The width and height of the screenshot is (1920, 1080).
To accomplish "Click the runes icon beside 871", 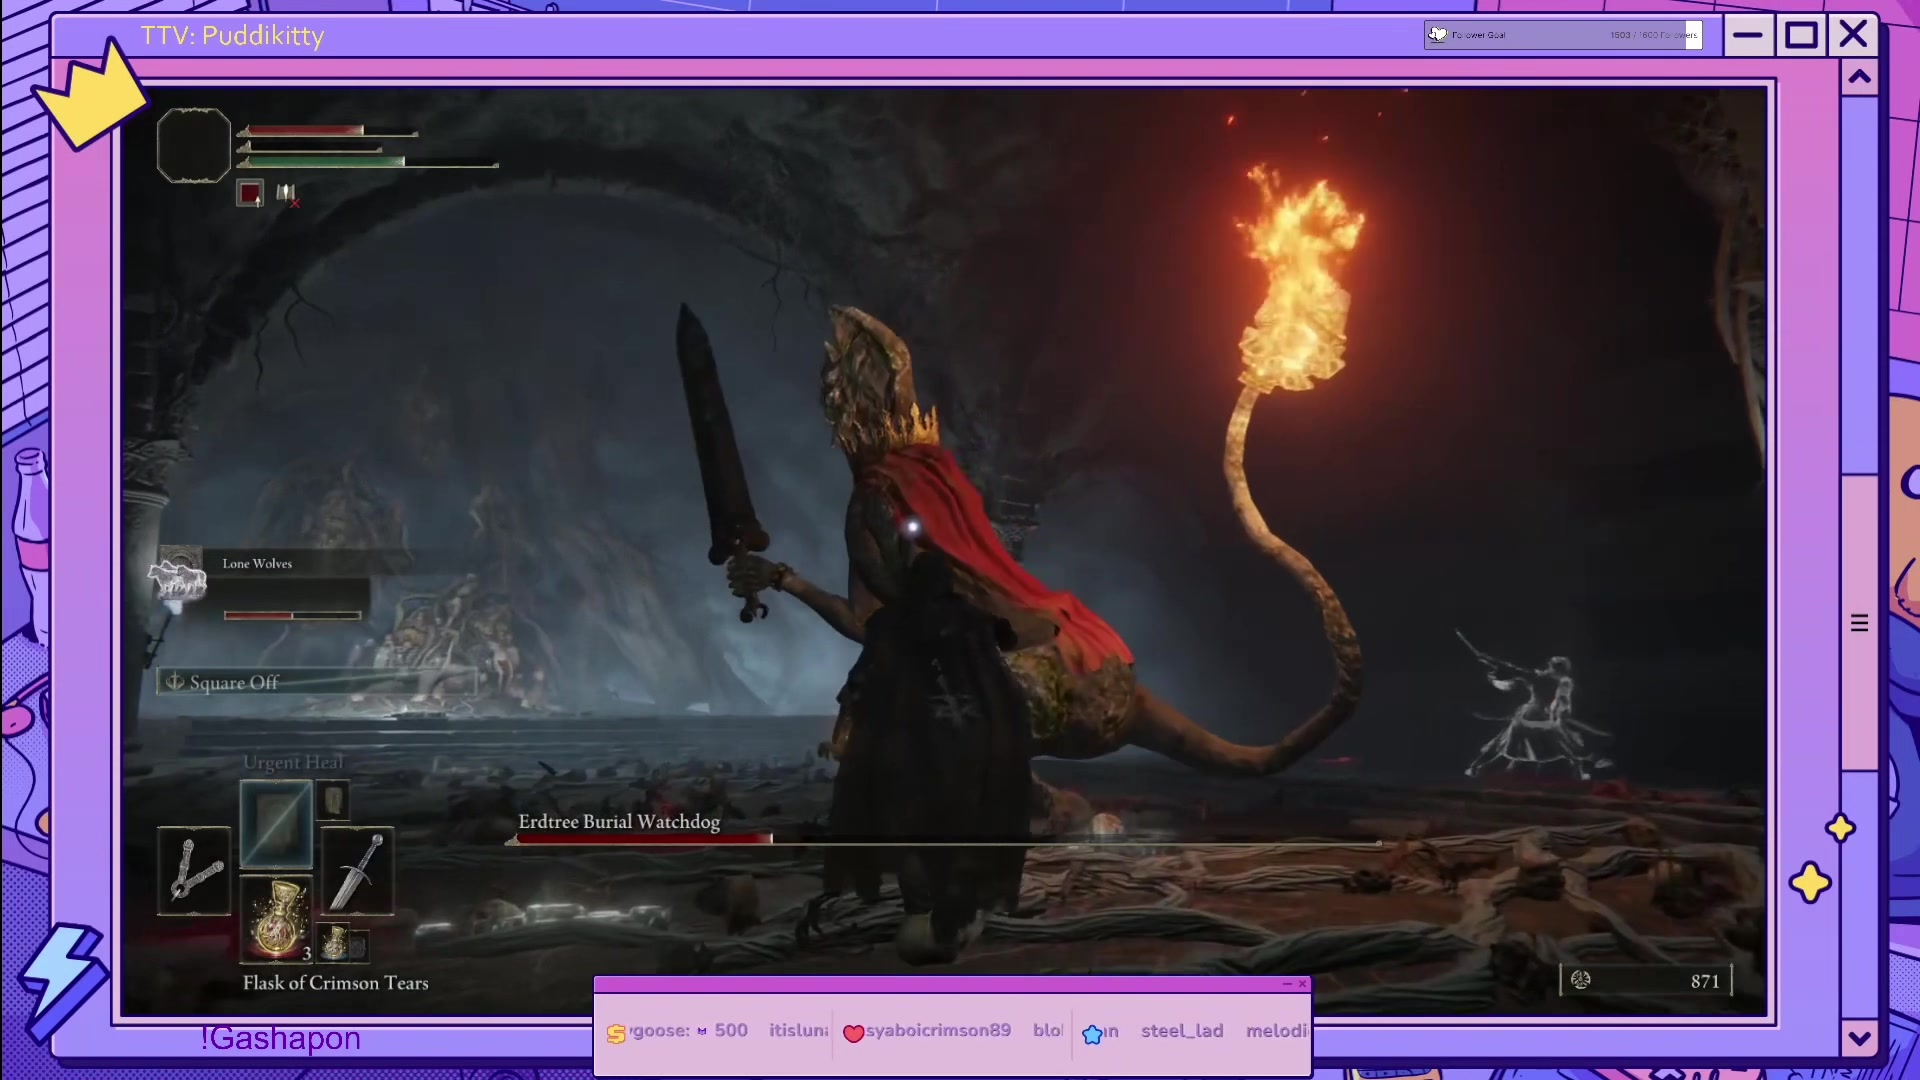I will click(x=1581, y=980).
